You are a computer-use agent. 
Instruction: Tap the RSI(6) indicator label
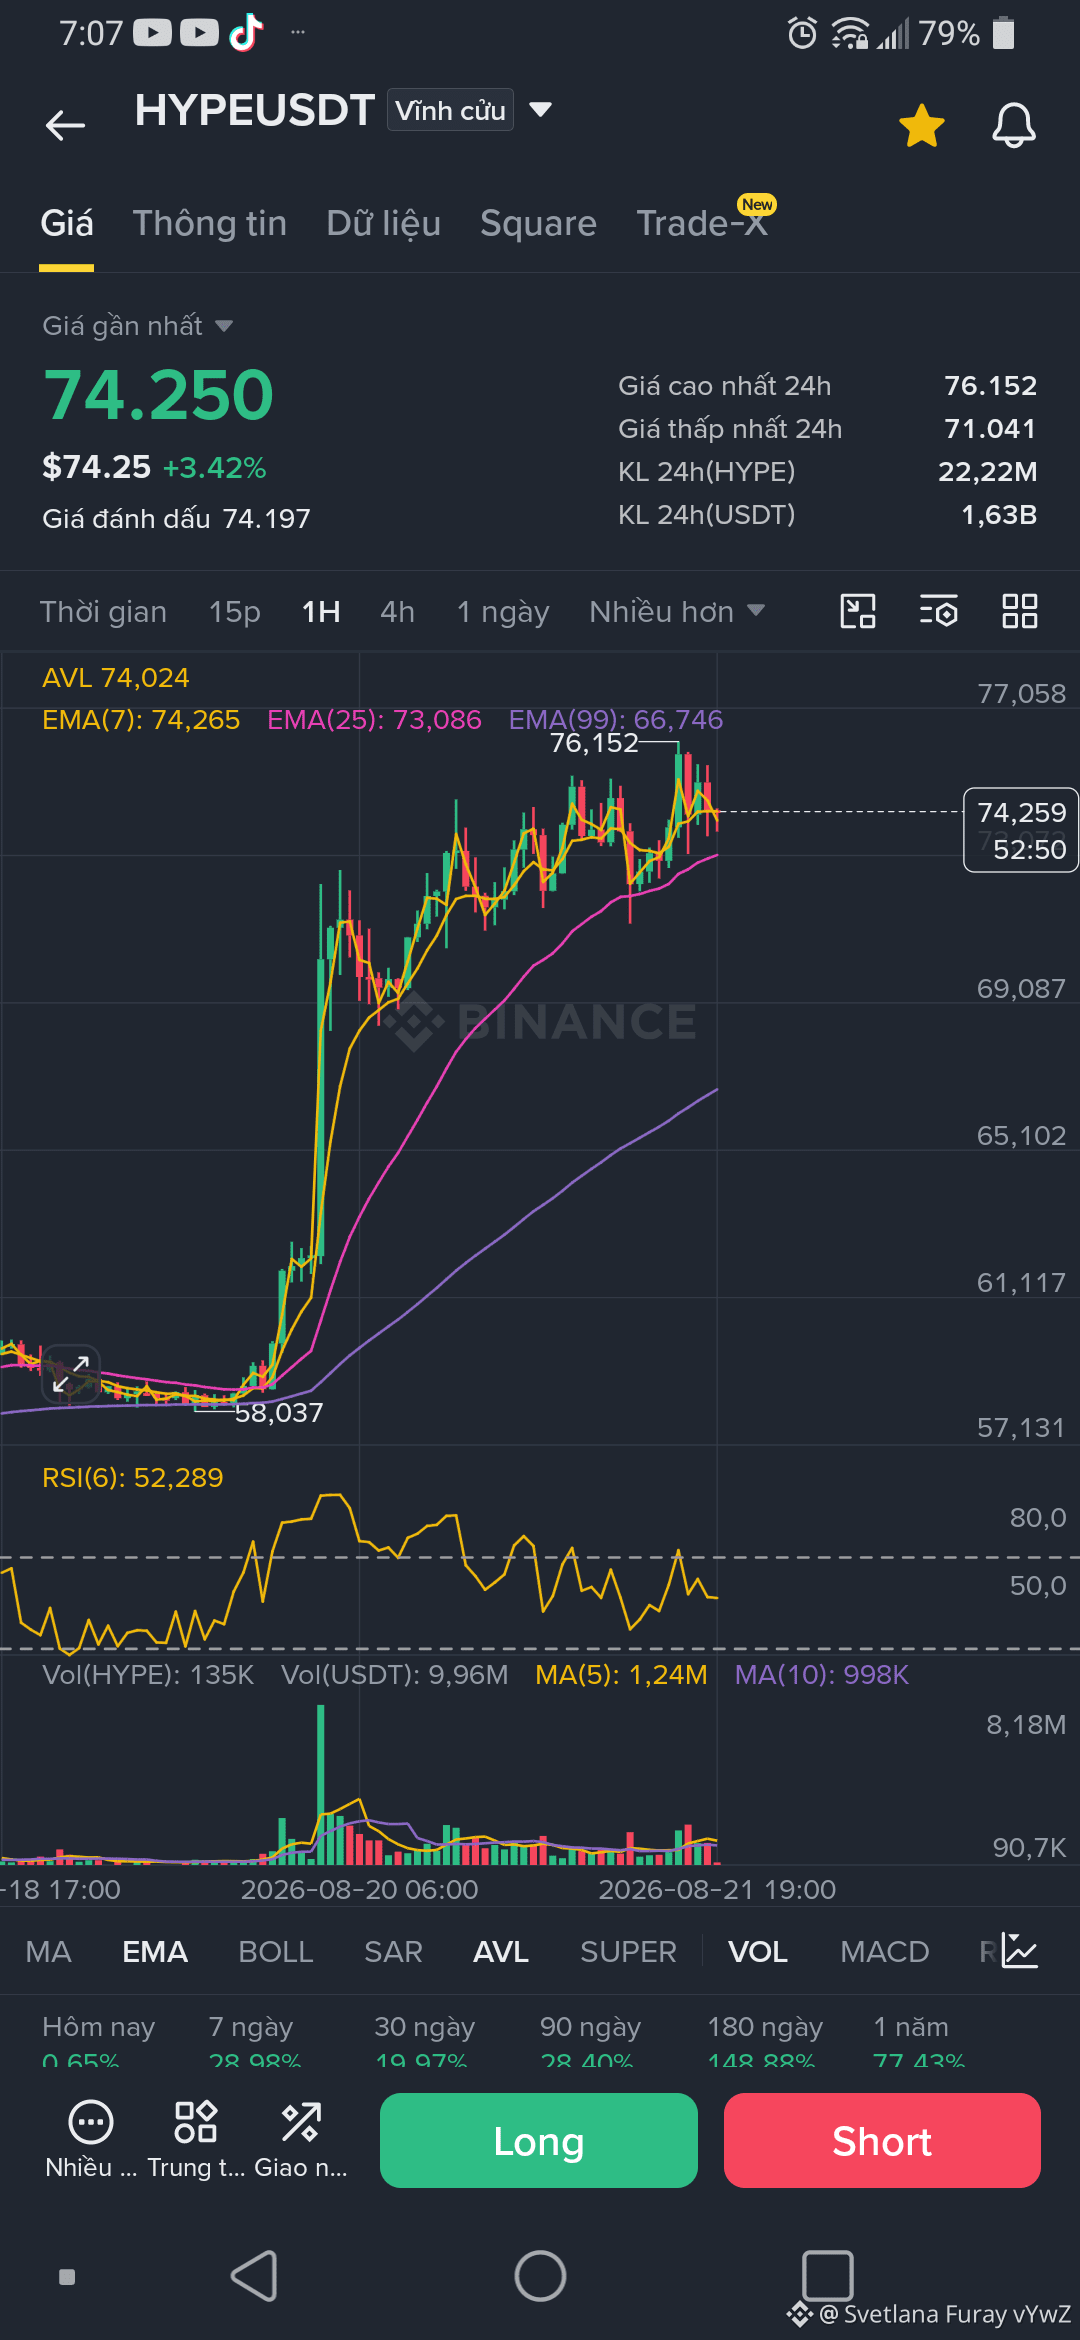[133, 1478]
